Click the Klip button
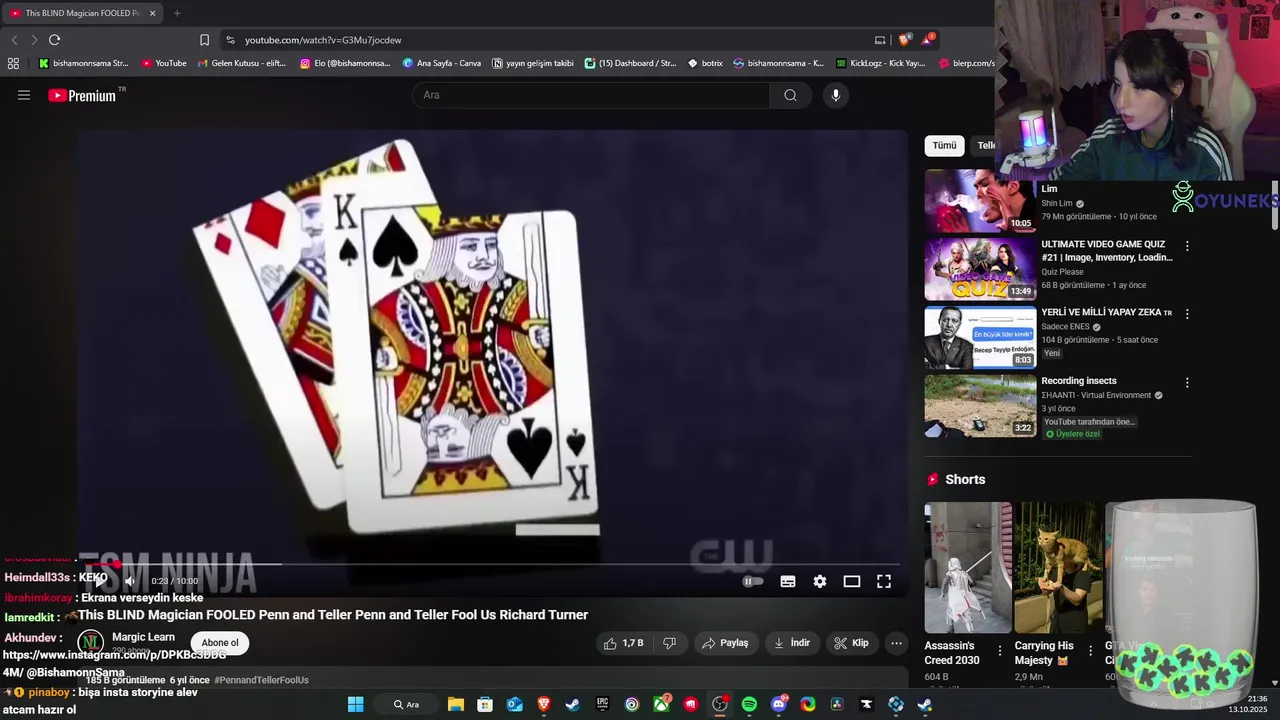This screenshot has height=720, width=1280. tap(852, 643)
